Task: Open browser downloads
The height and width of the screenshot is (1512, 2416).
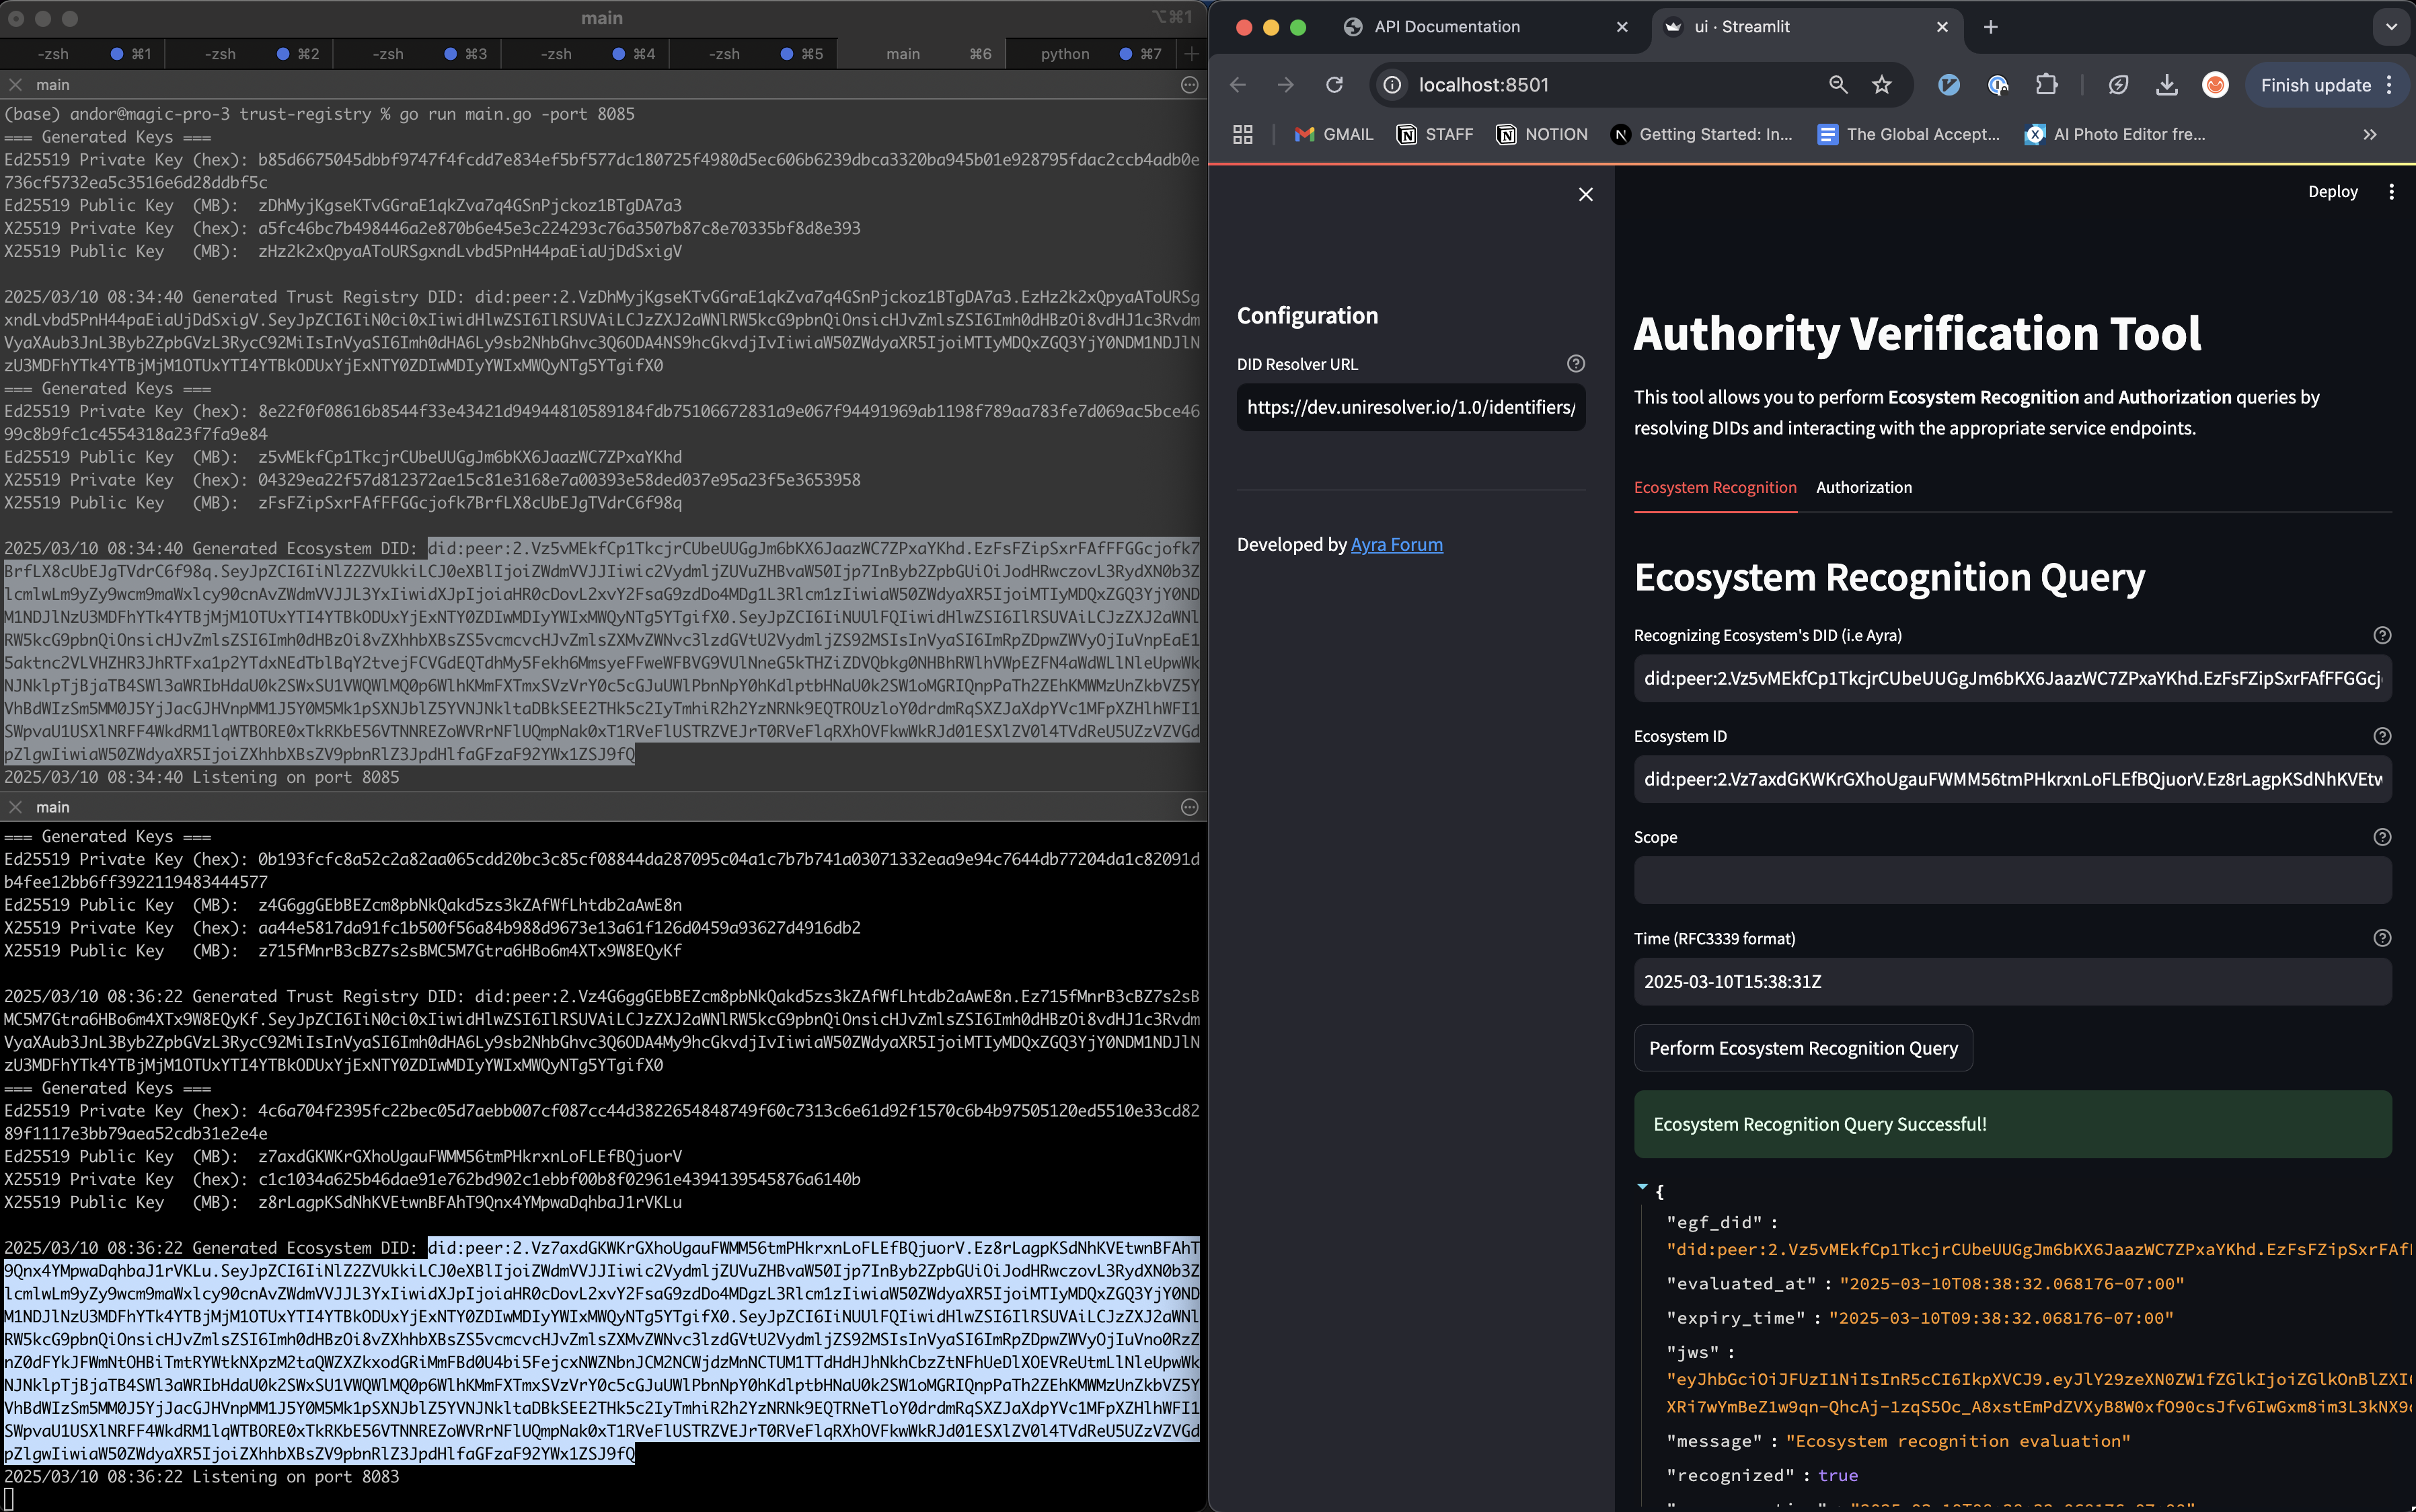Action: click(2167, 85)
